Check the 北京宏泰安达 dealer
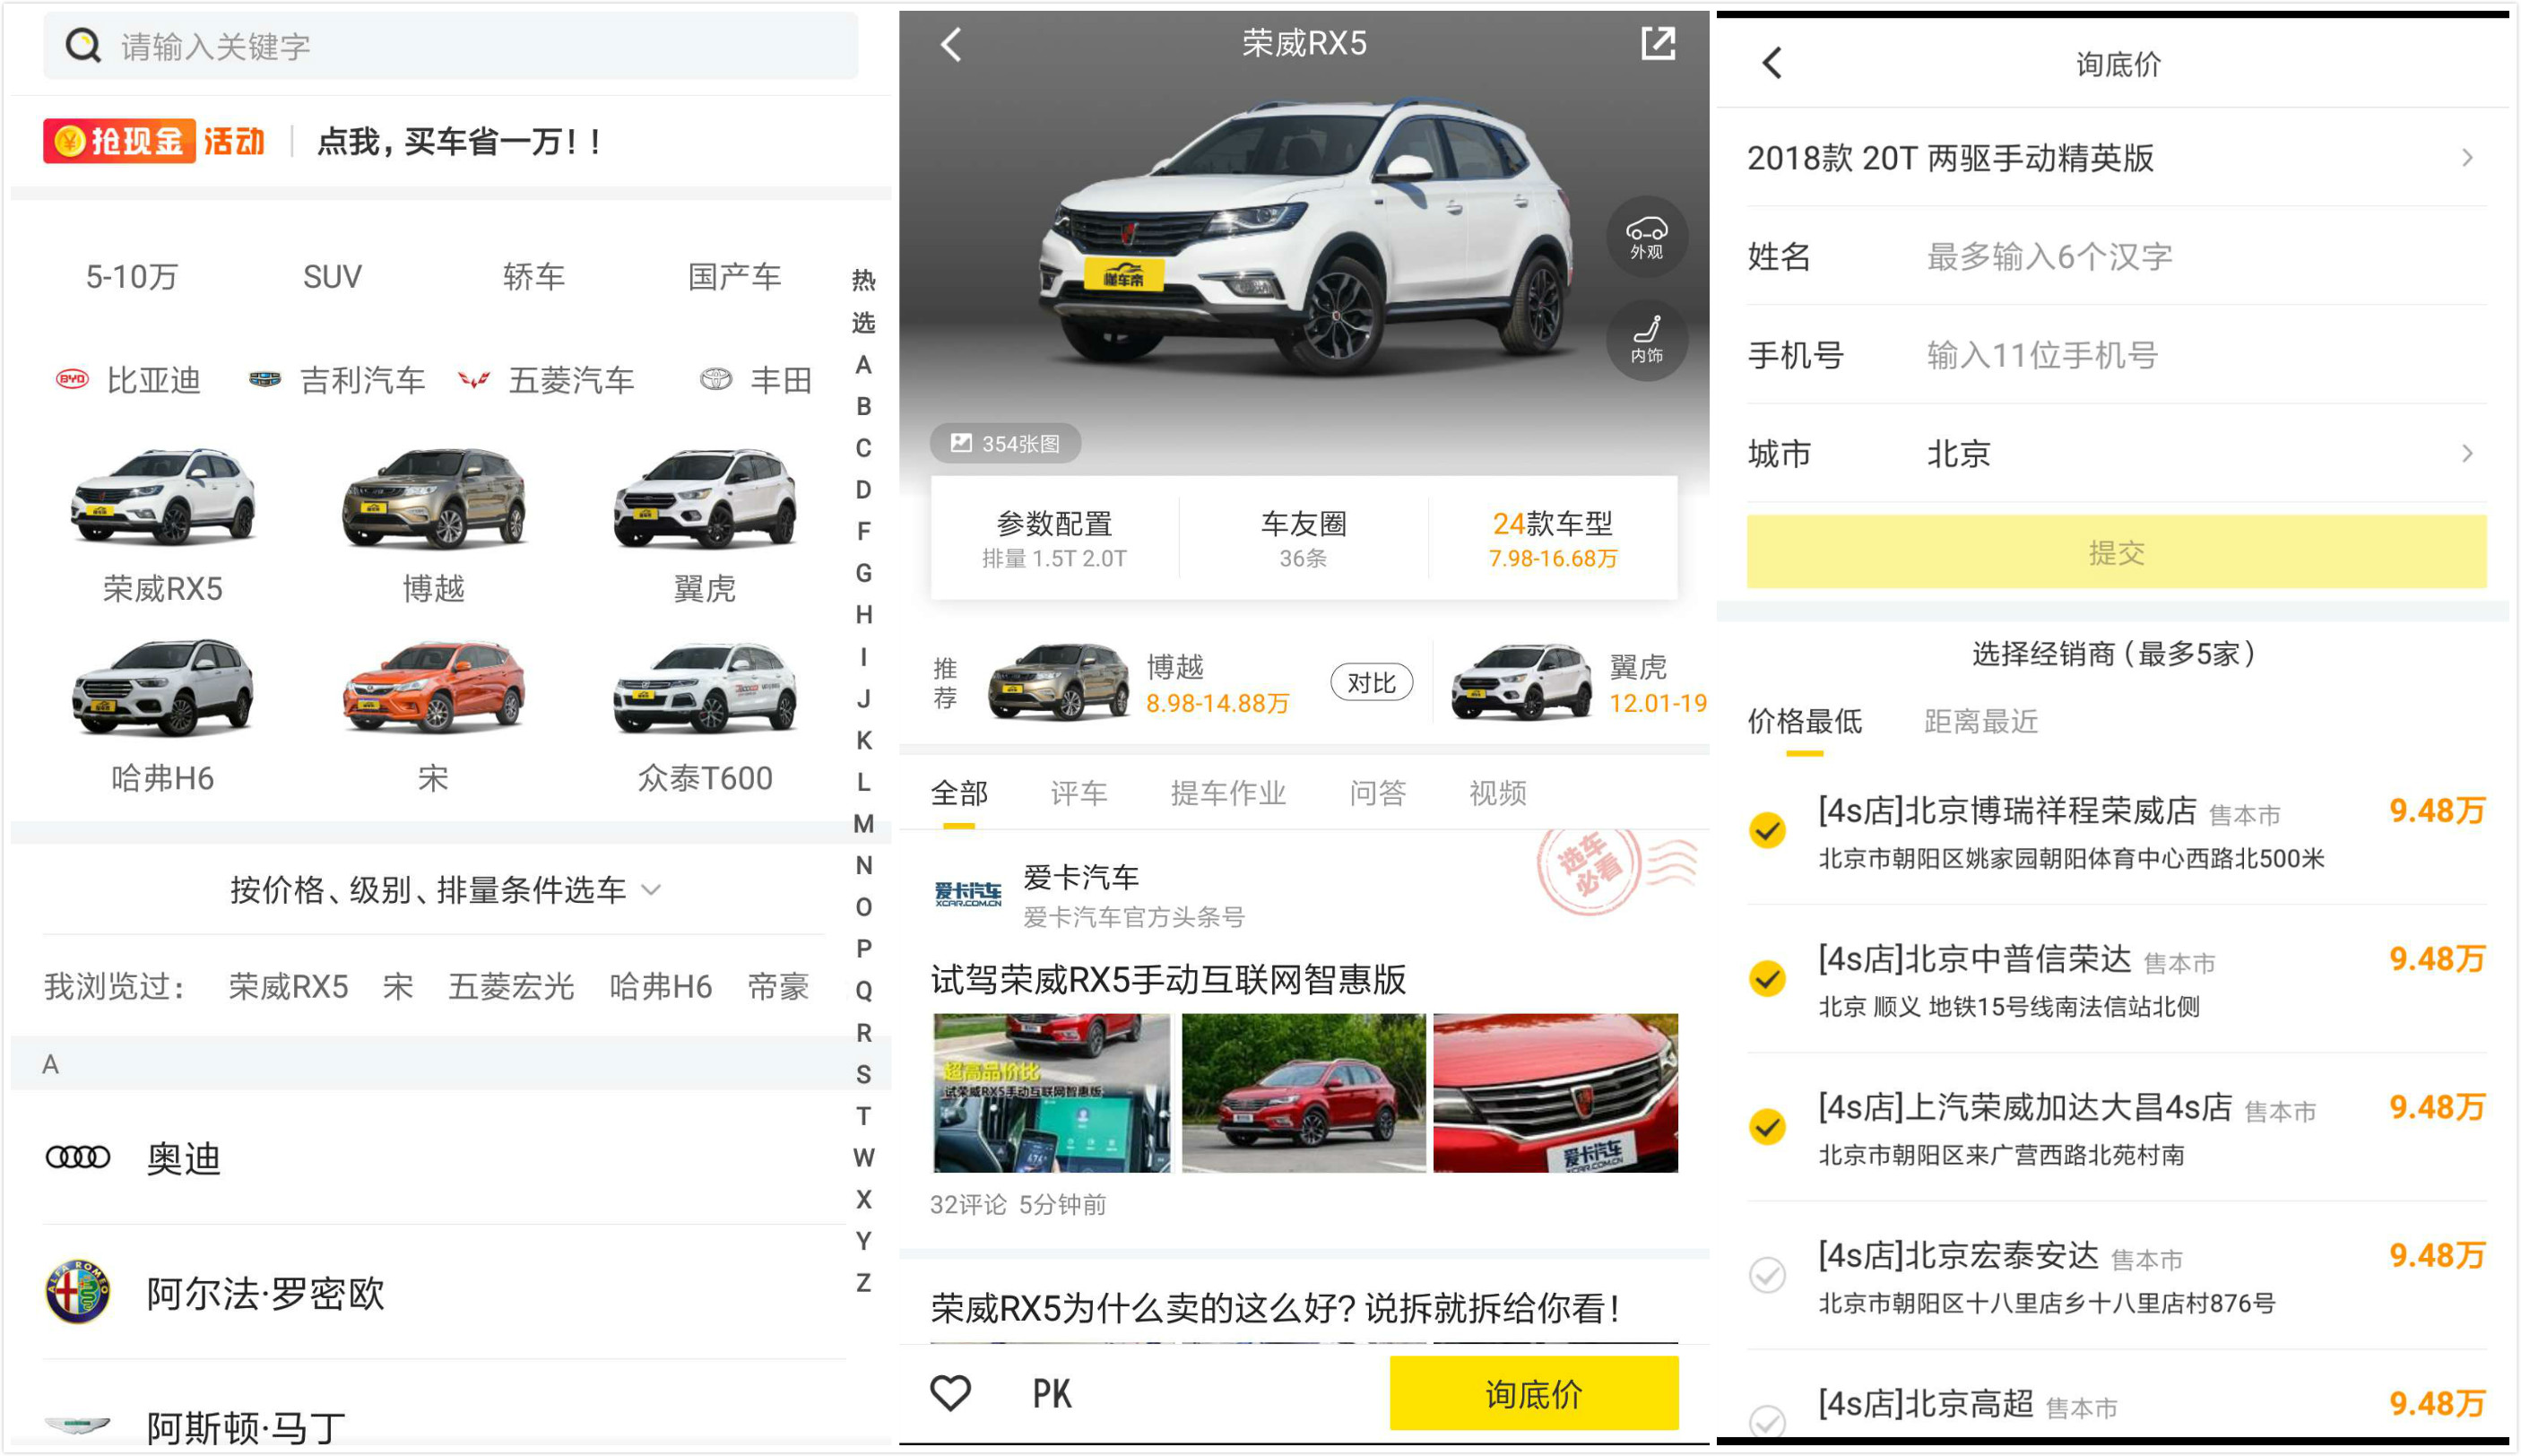The height and width of the screenshot is (1456, 2521). coord(1767,1275)
